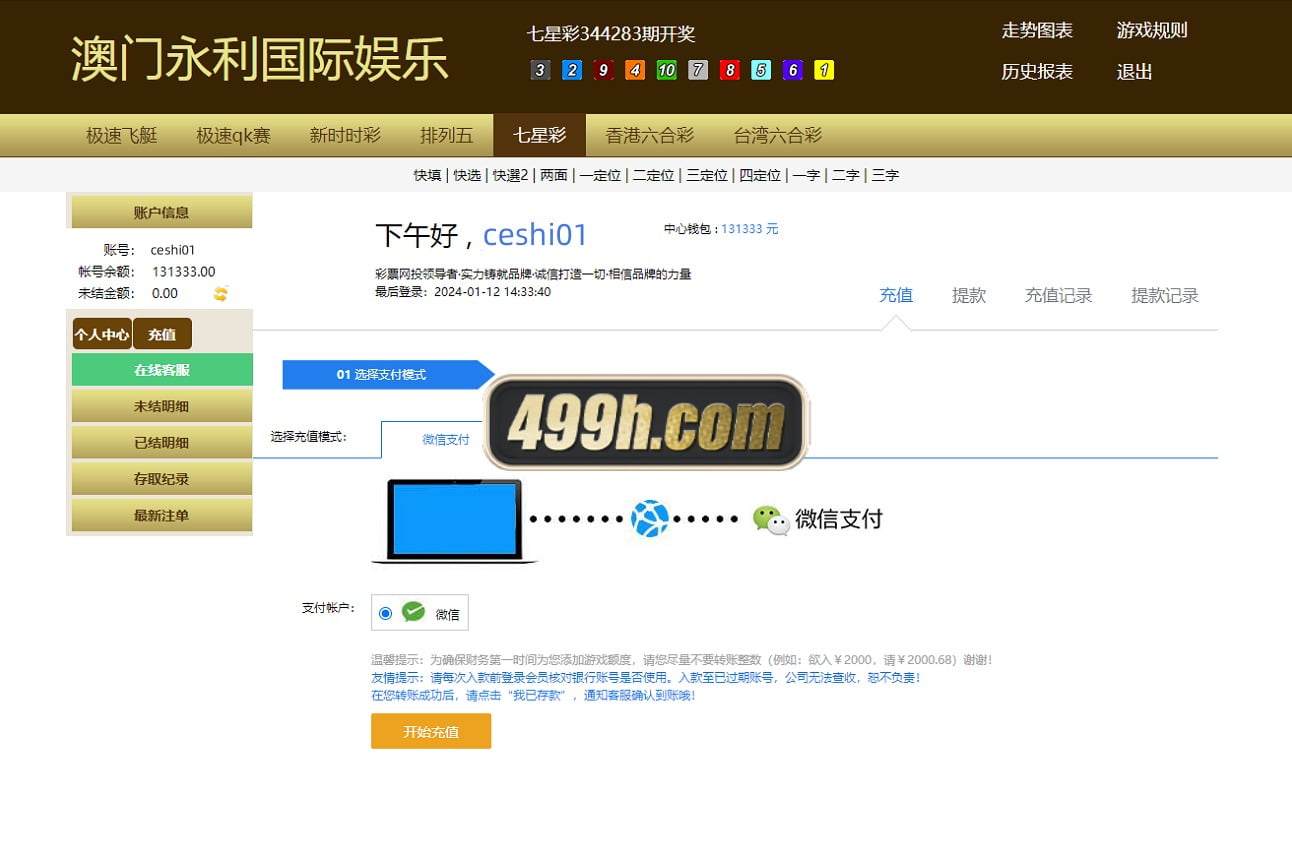Select the 四定位 bet mode
The image size is (1292, 842).
coord(760,175)
